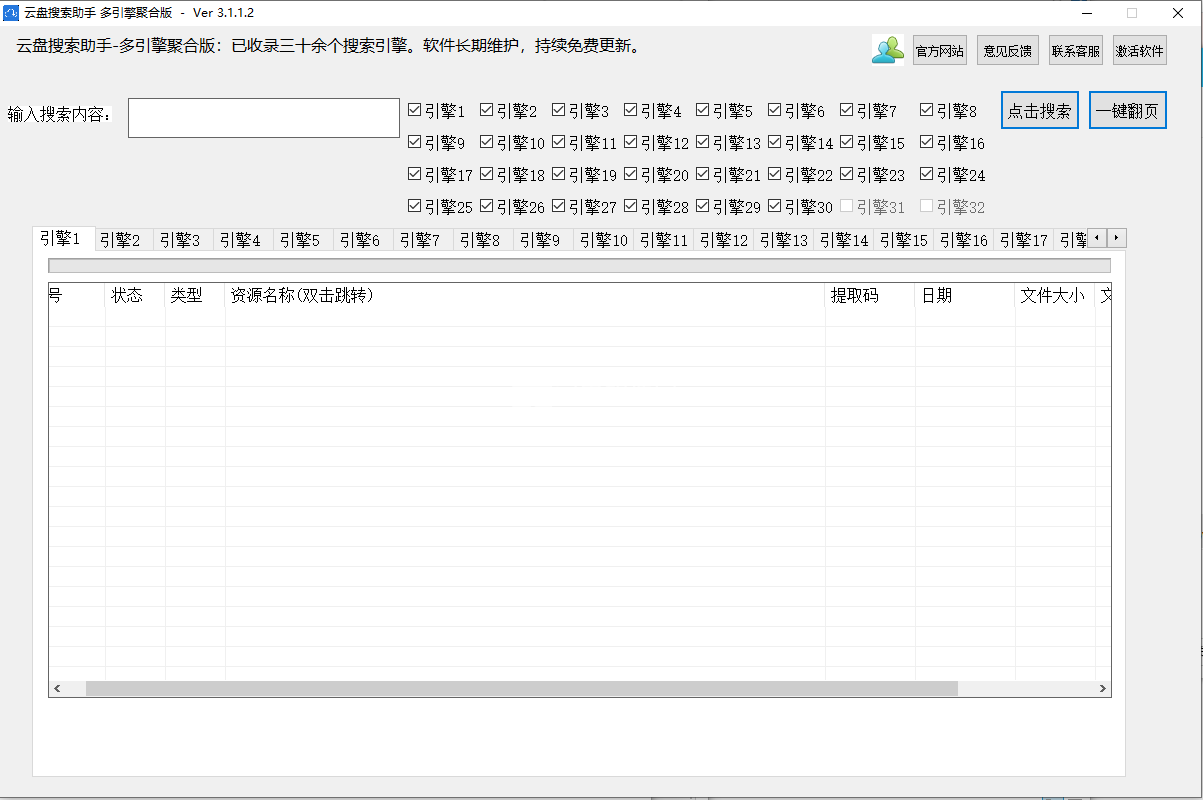
Task: Click the horizontal scrollbar left arrow
Action: 57,689
